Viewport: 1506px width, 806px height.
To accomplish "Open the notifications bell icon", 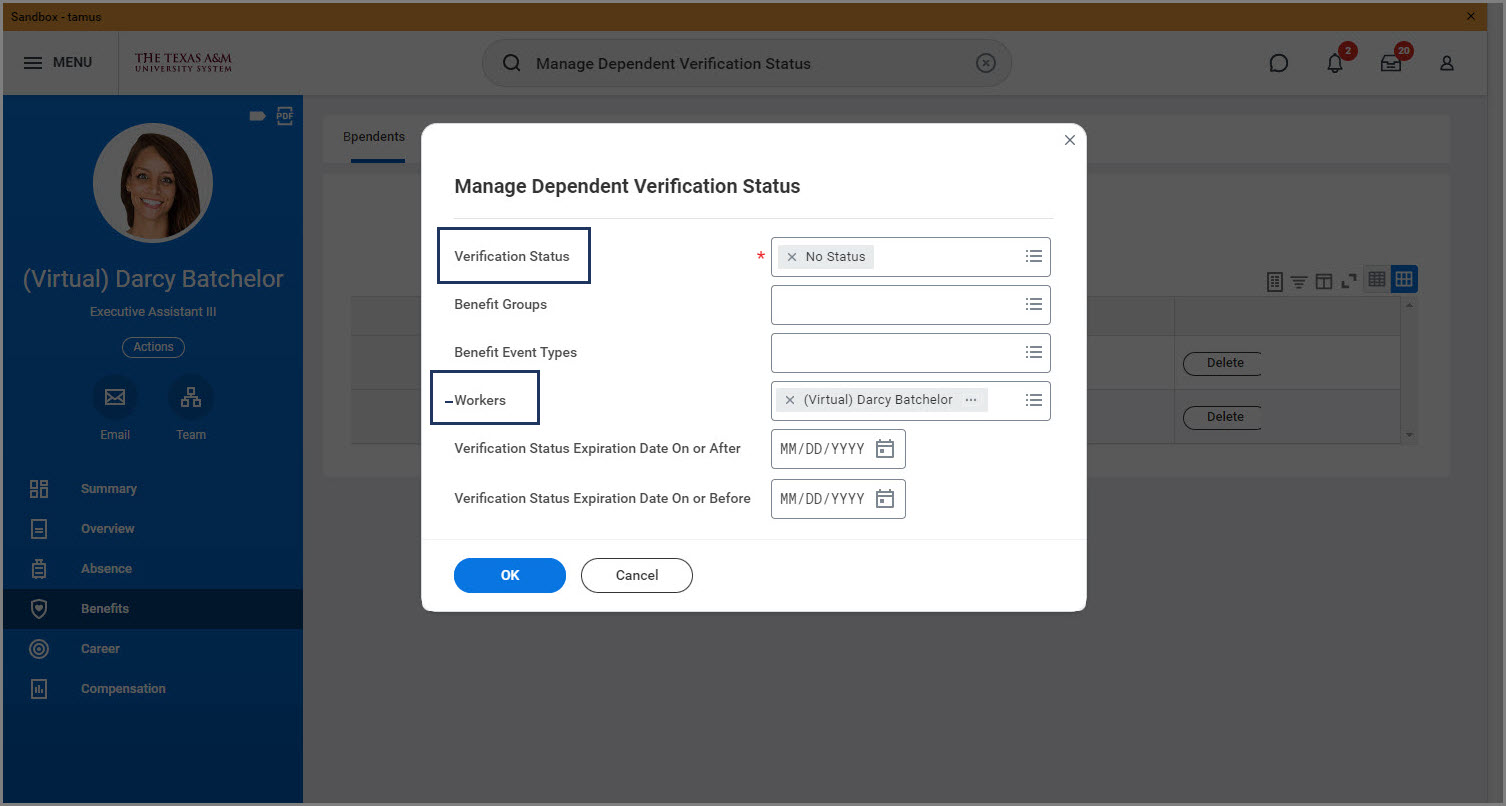I will pyautogui.click(x=1335, y=63).
